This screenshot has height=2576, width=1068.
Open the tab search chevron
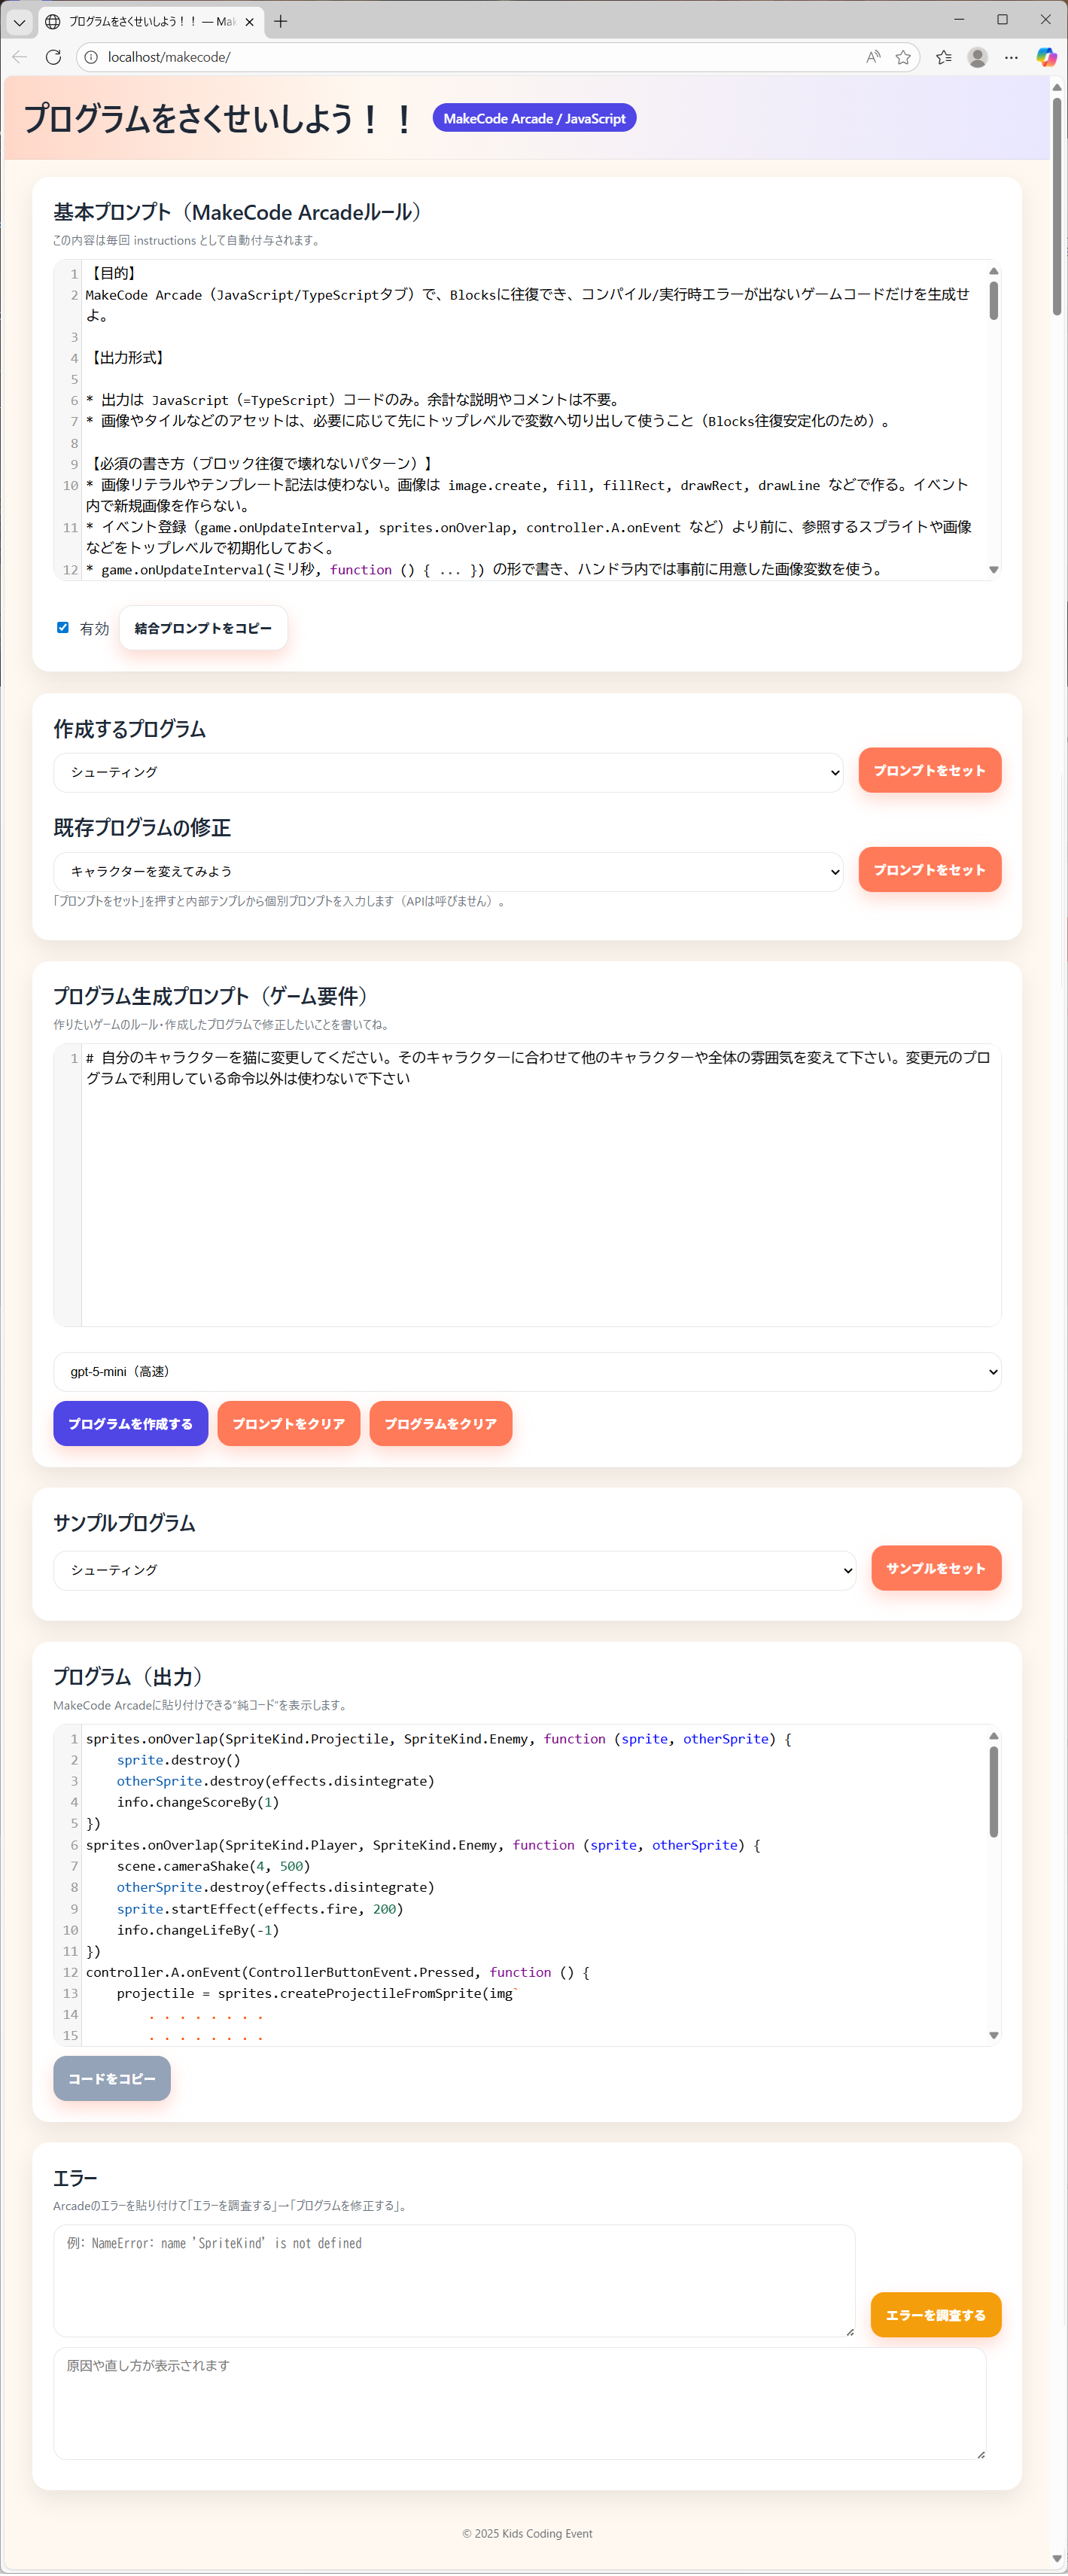click(x=19, y=21)
